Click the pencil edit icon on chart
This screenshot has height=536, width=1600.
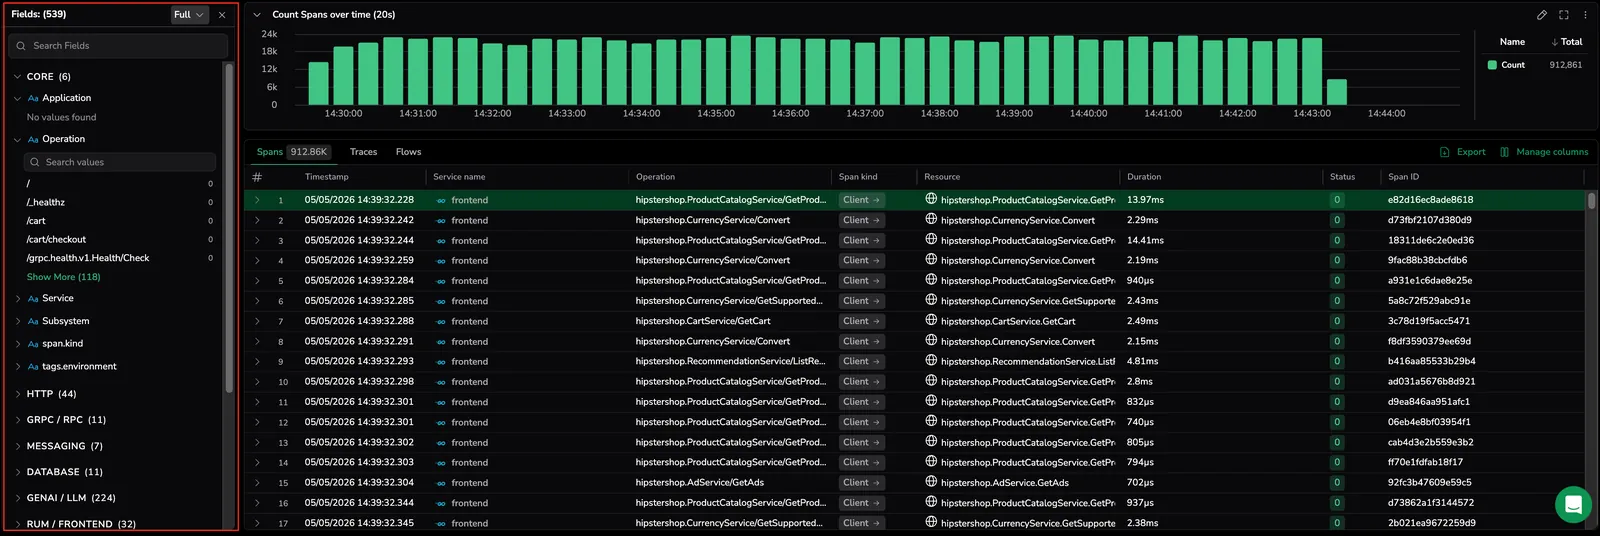click(x=1542, y=15)
